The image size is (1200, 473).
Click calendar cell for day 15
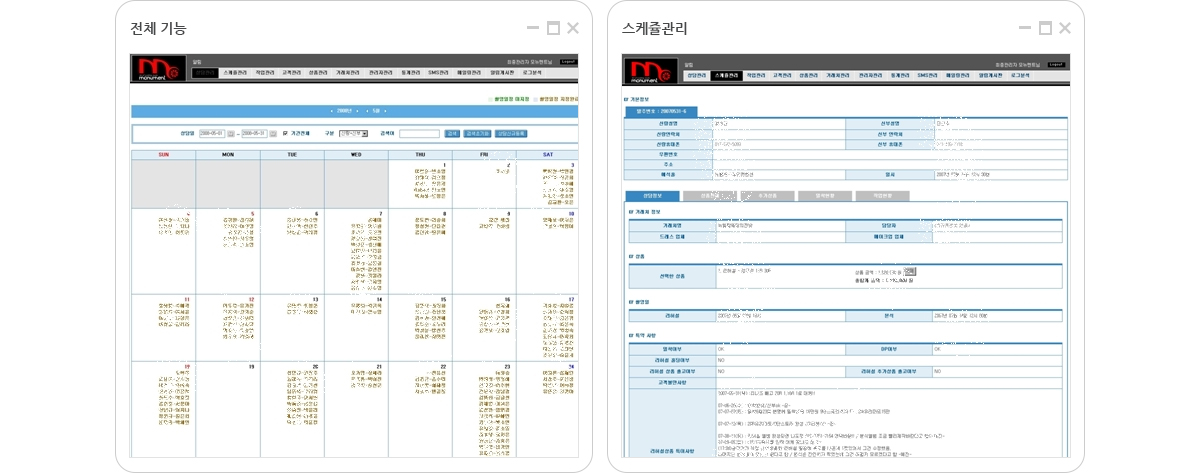(x=420, y=326)
